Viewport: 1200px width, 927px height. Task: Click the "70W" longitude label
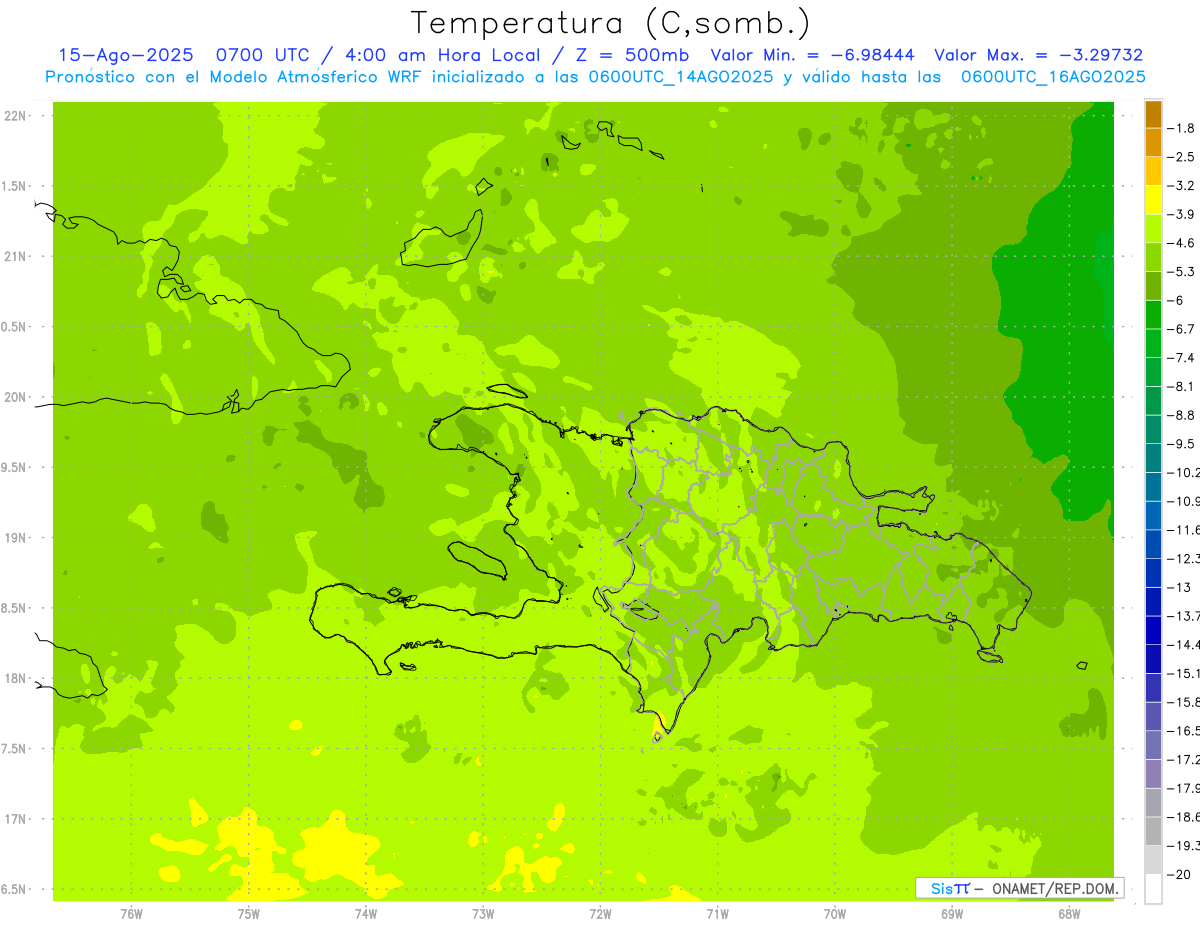(x=835, y=914)
